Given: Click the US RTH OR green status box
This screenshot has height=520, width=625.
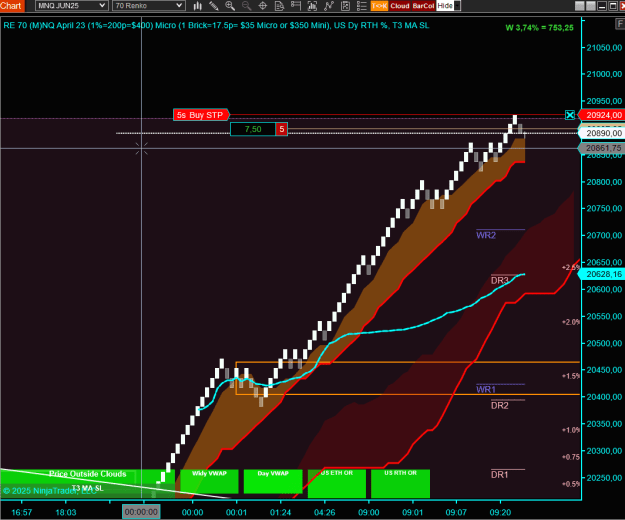Looking at the screenshot, I should (x=400, y=483).
